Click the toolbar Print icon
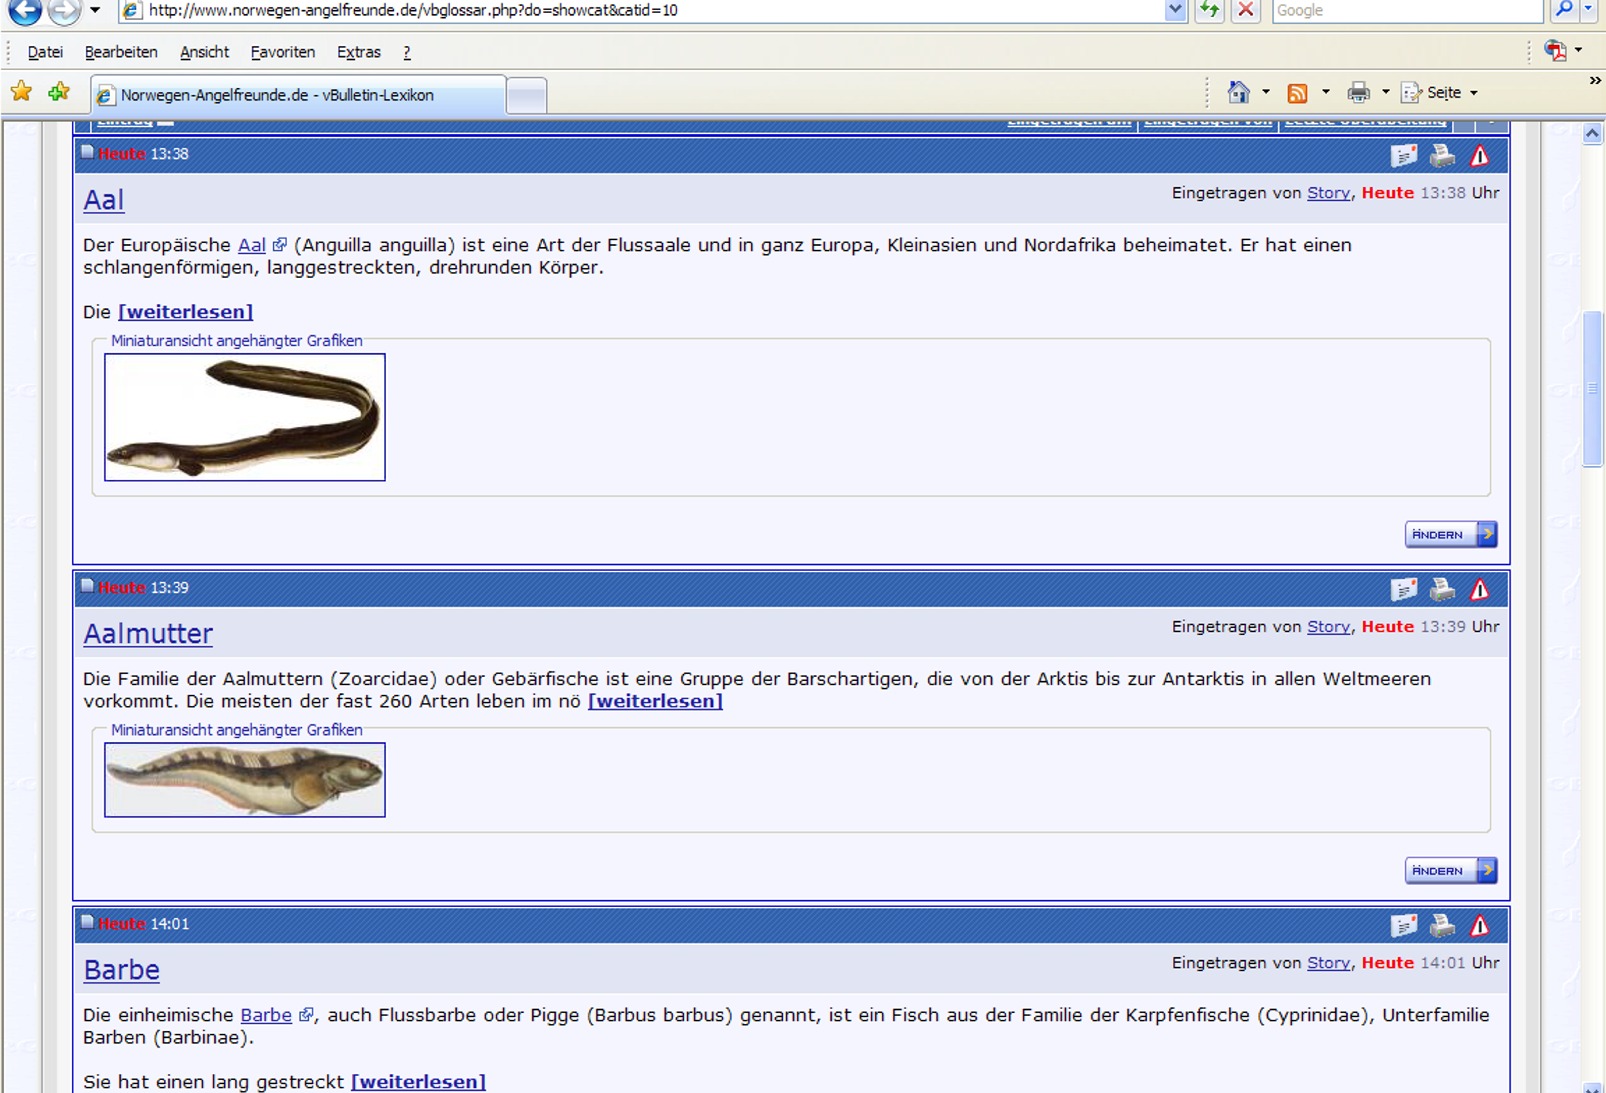Image resolution: width=1606 pixels, height=1093 pixels. pos(1358,93)
